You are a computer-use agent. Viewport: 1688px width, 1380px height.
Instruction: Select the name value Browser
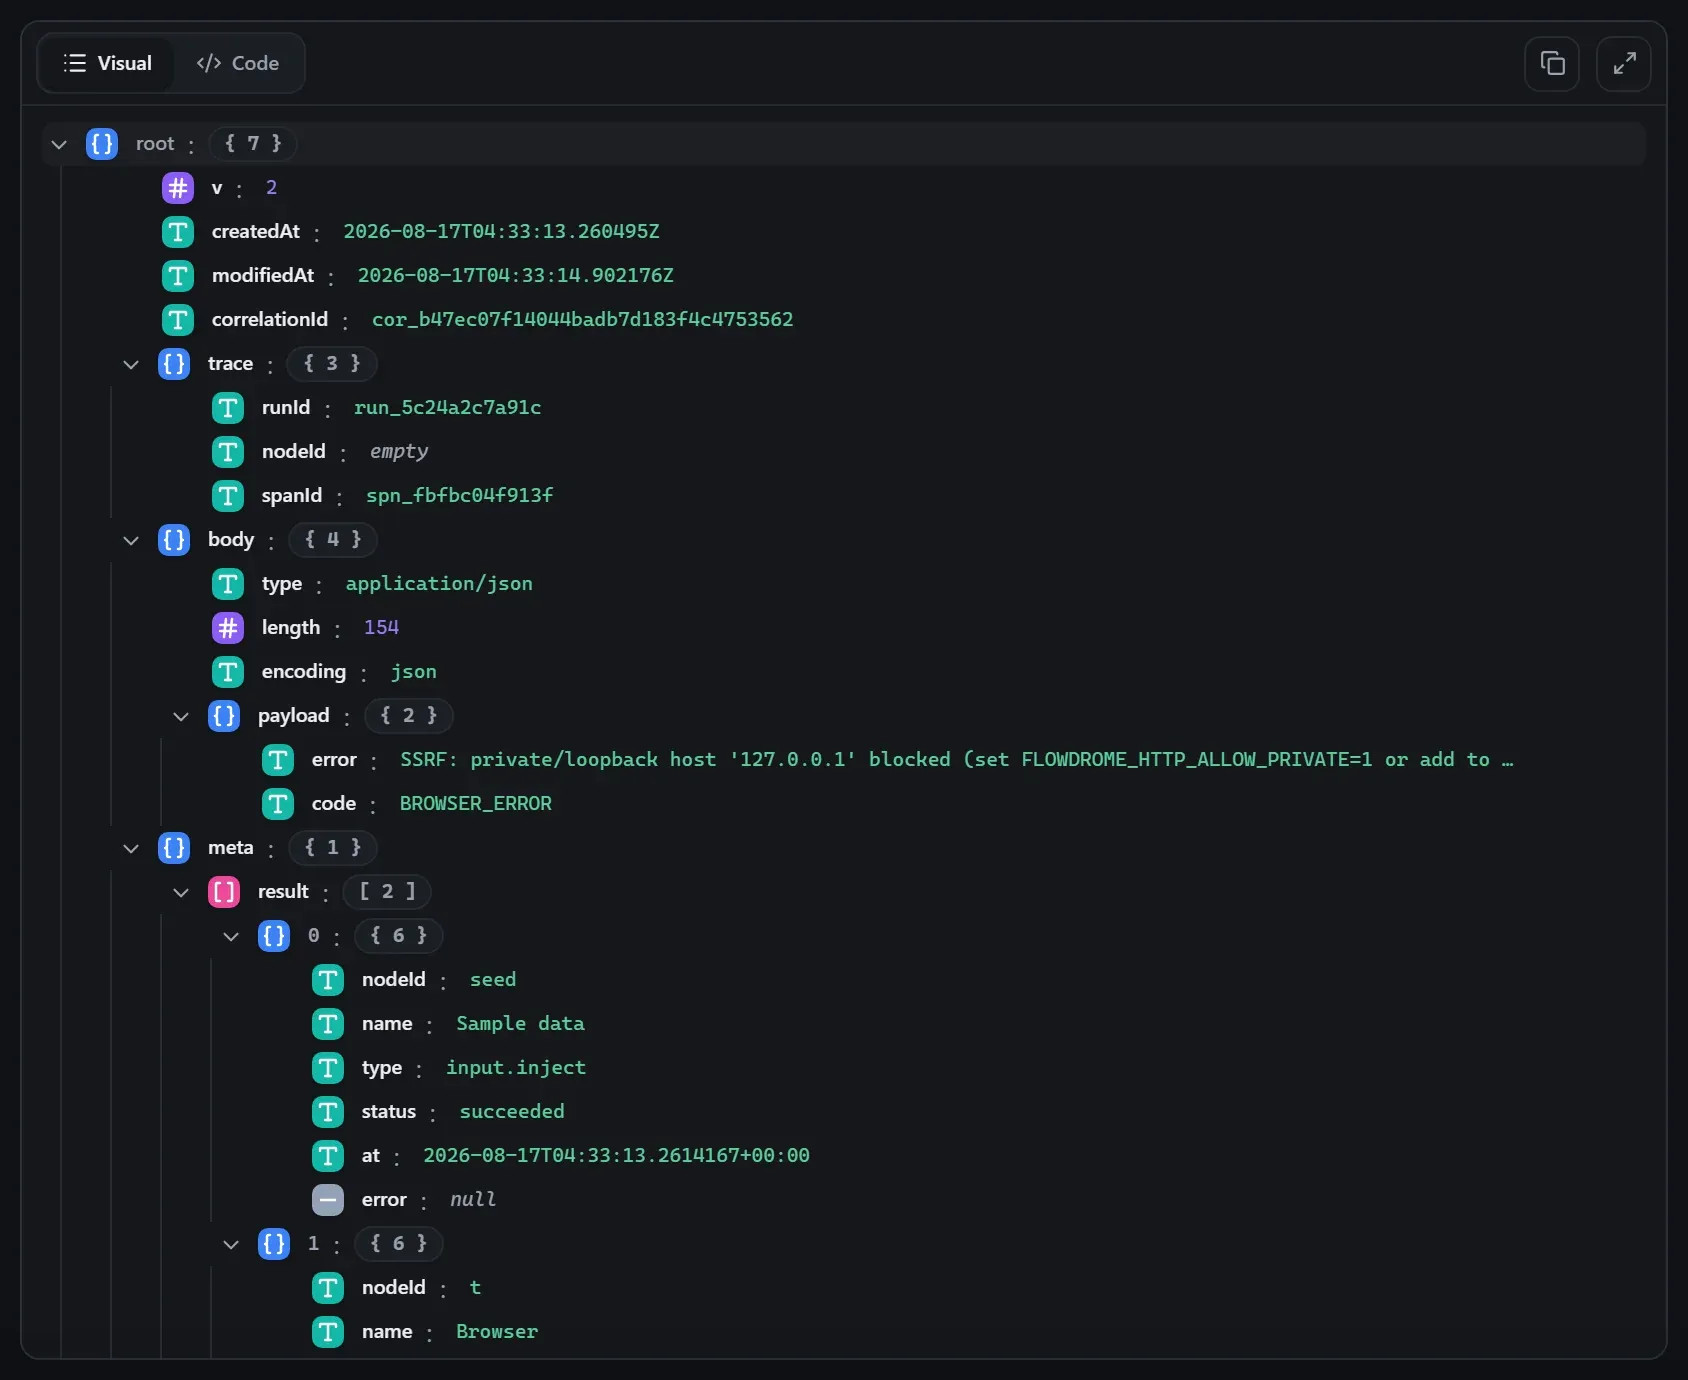coord(497,1332)
